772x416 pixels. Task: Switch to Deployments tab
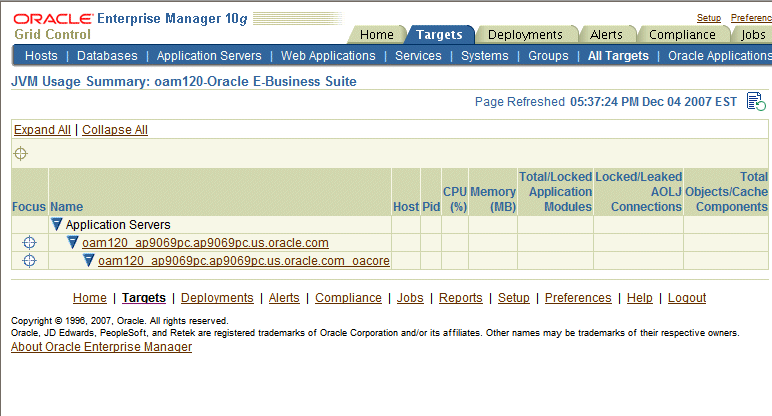525,34
